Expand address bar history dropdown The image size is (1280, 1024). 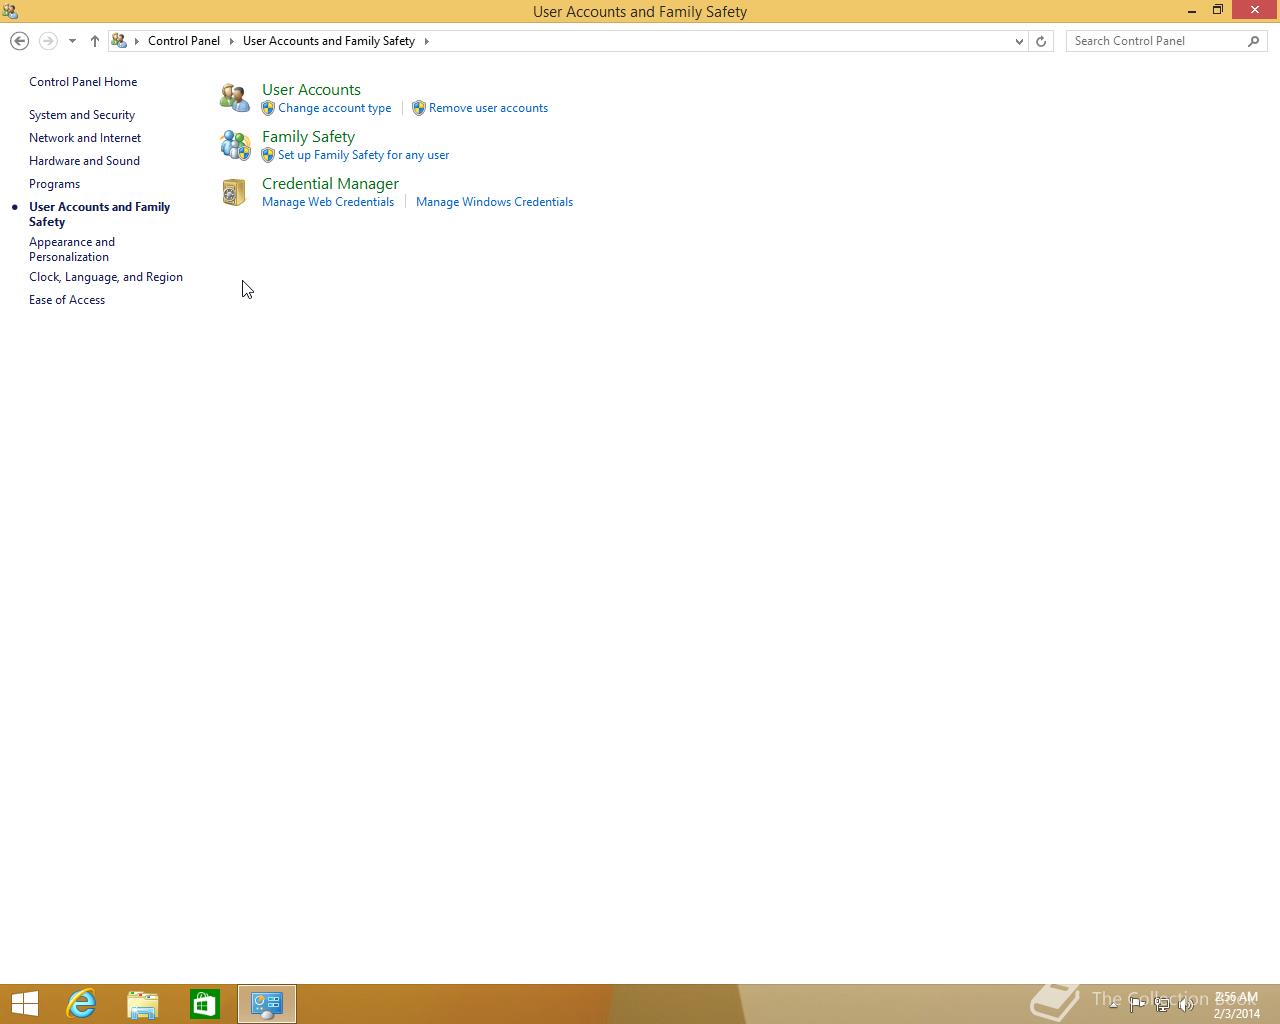(x=1019, y=41)
